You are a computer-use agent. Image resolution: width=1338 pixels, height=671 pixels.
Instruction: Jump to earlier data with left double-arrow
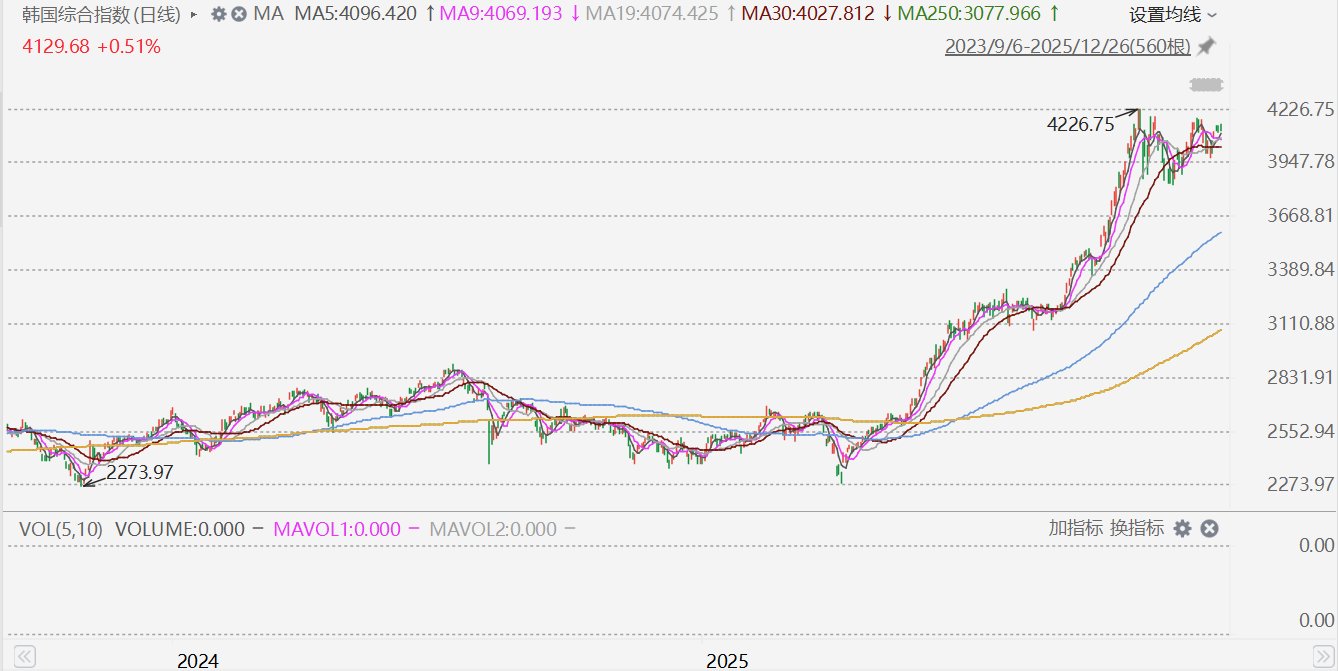coord(24,658)
